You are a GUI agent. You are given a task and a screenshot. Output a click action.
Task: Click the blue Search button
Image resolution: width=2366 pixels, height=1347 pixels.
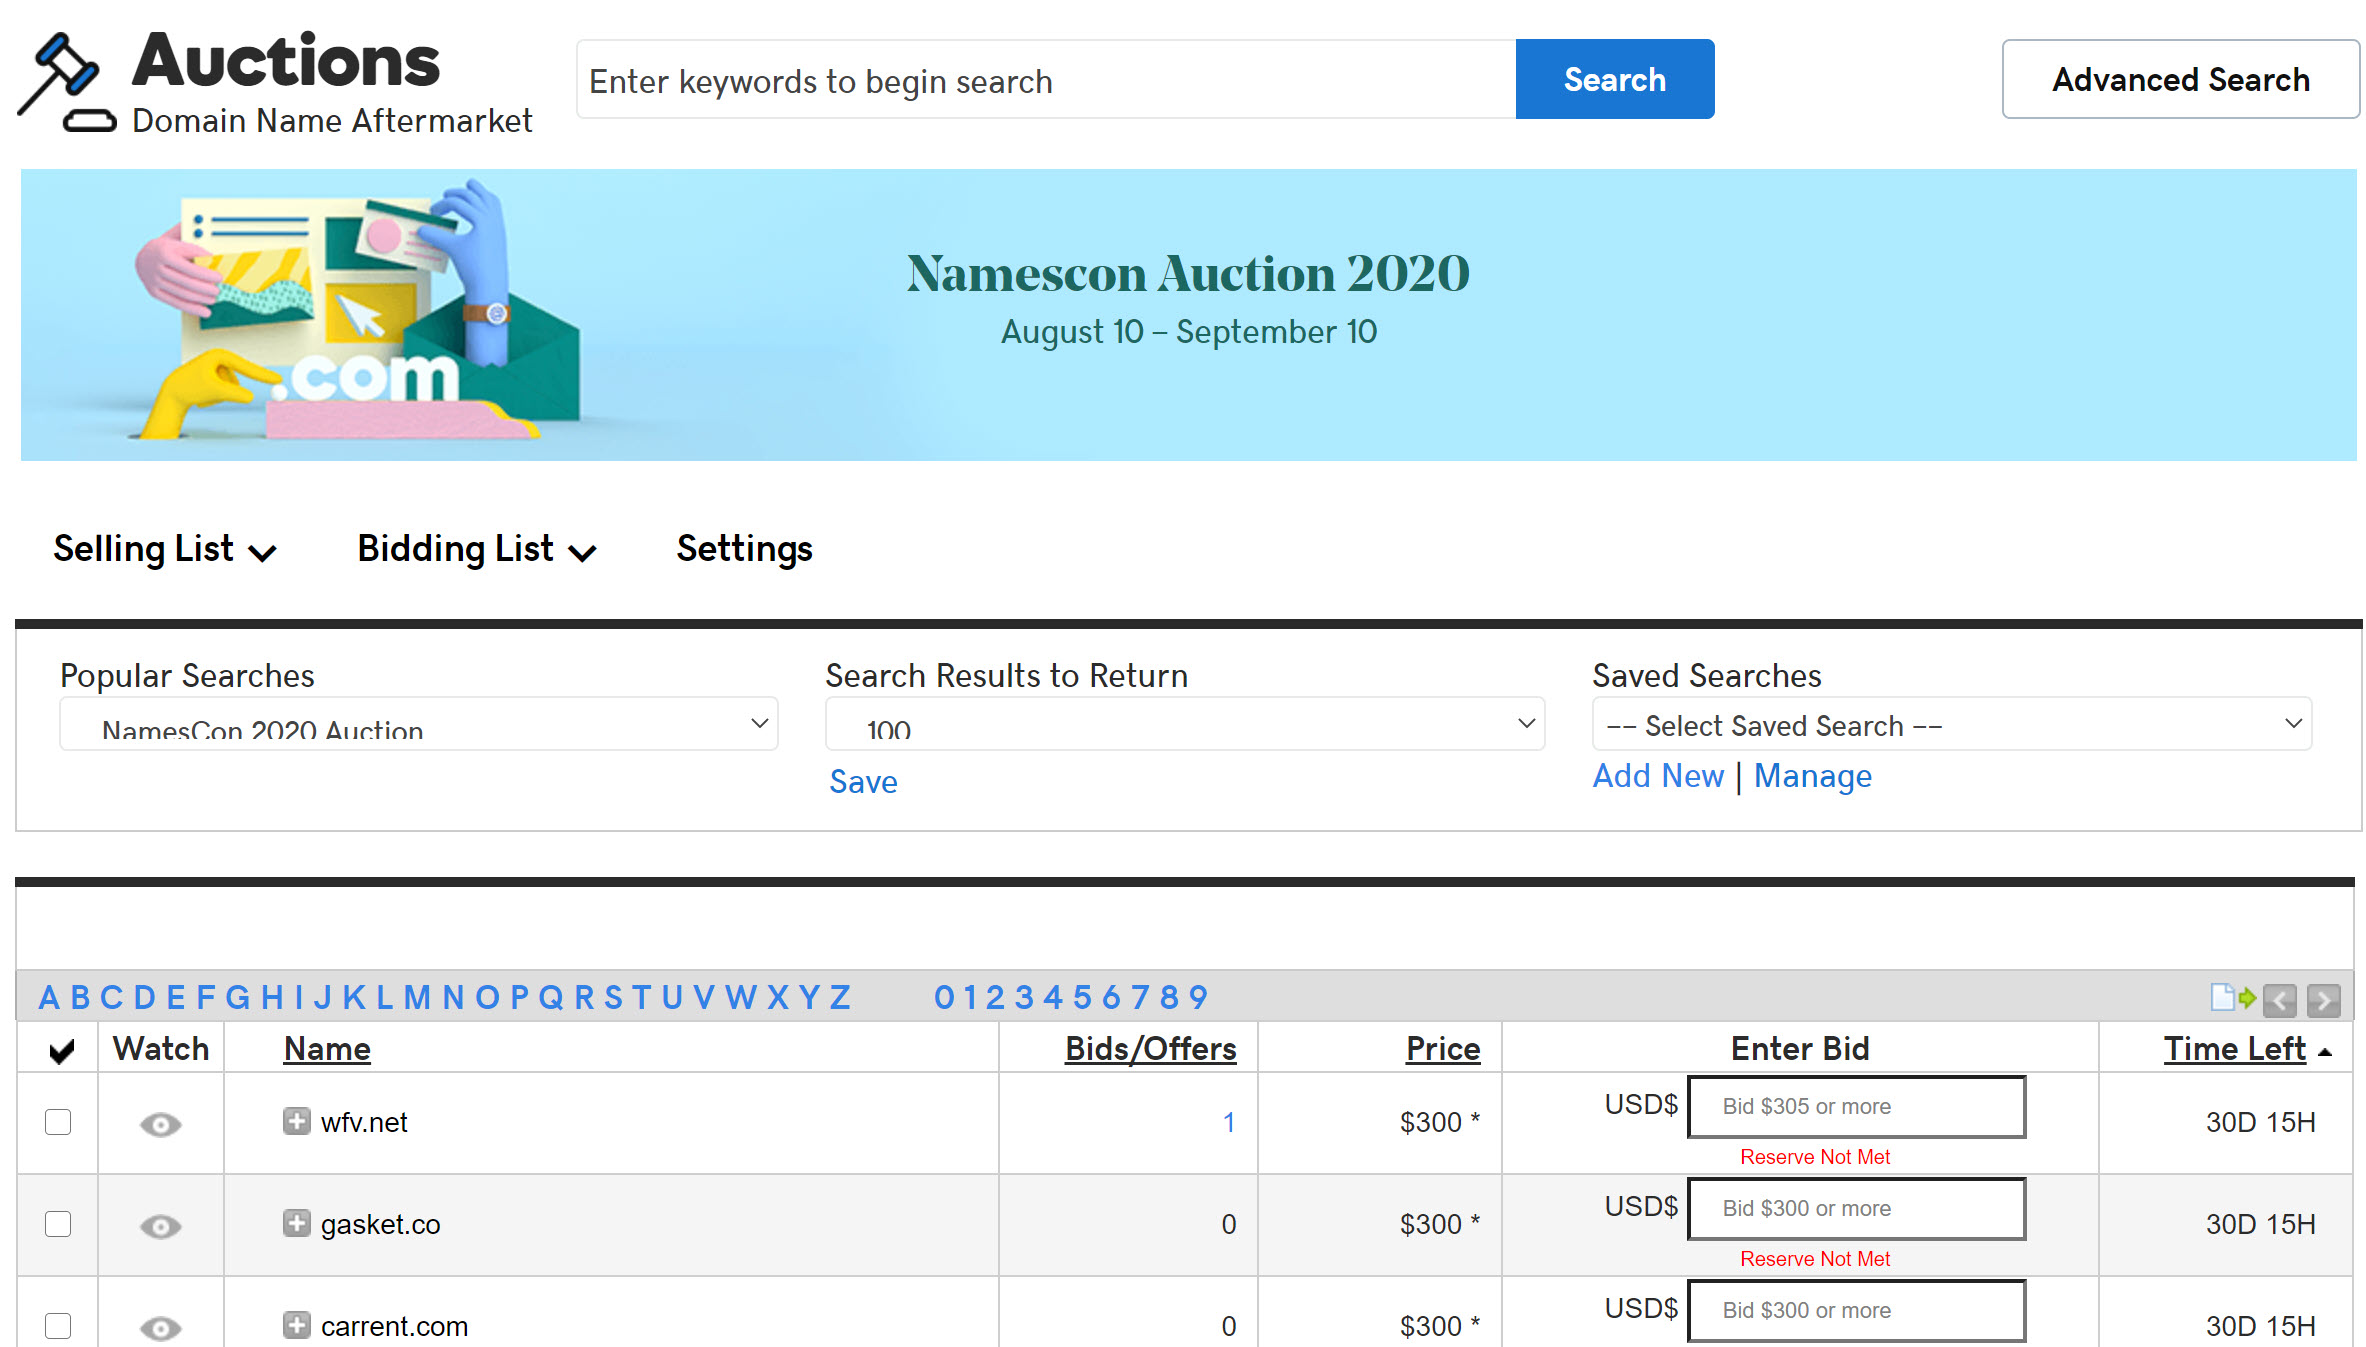point(1615,79)
